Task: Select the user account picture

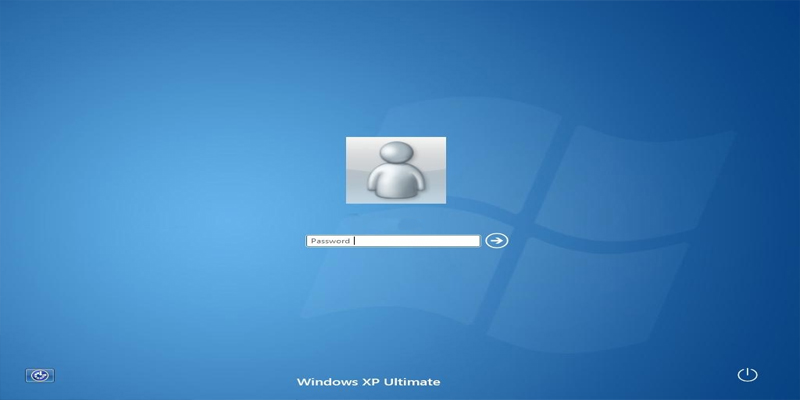Action: [x=396, y=170]
